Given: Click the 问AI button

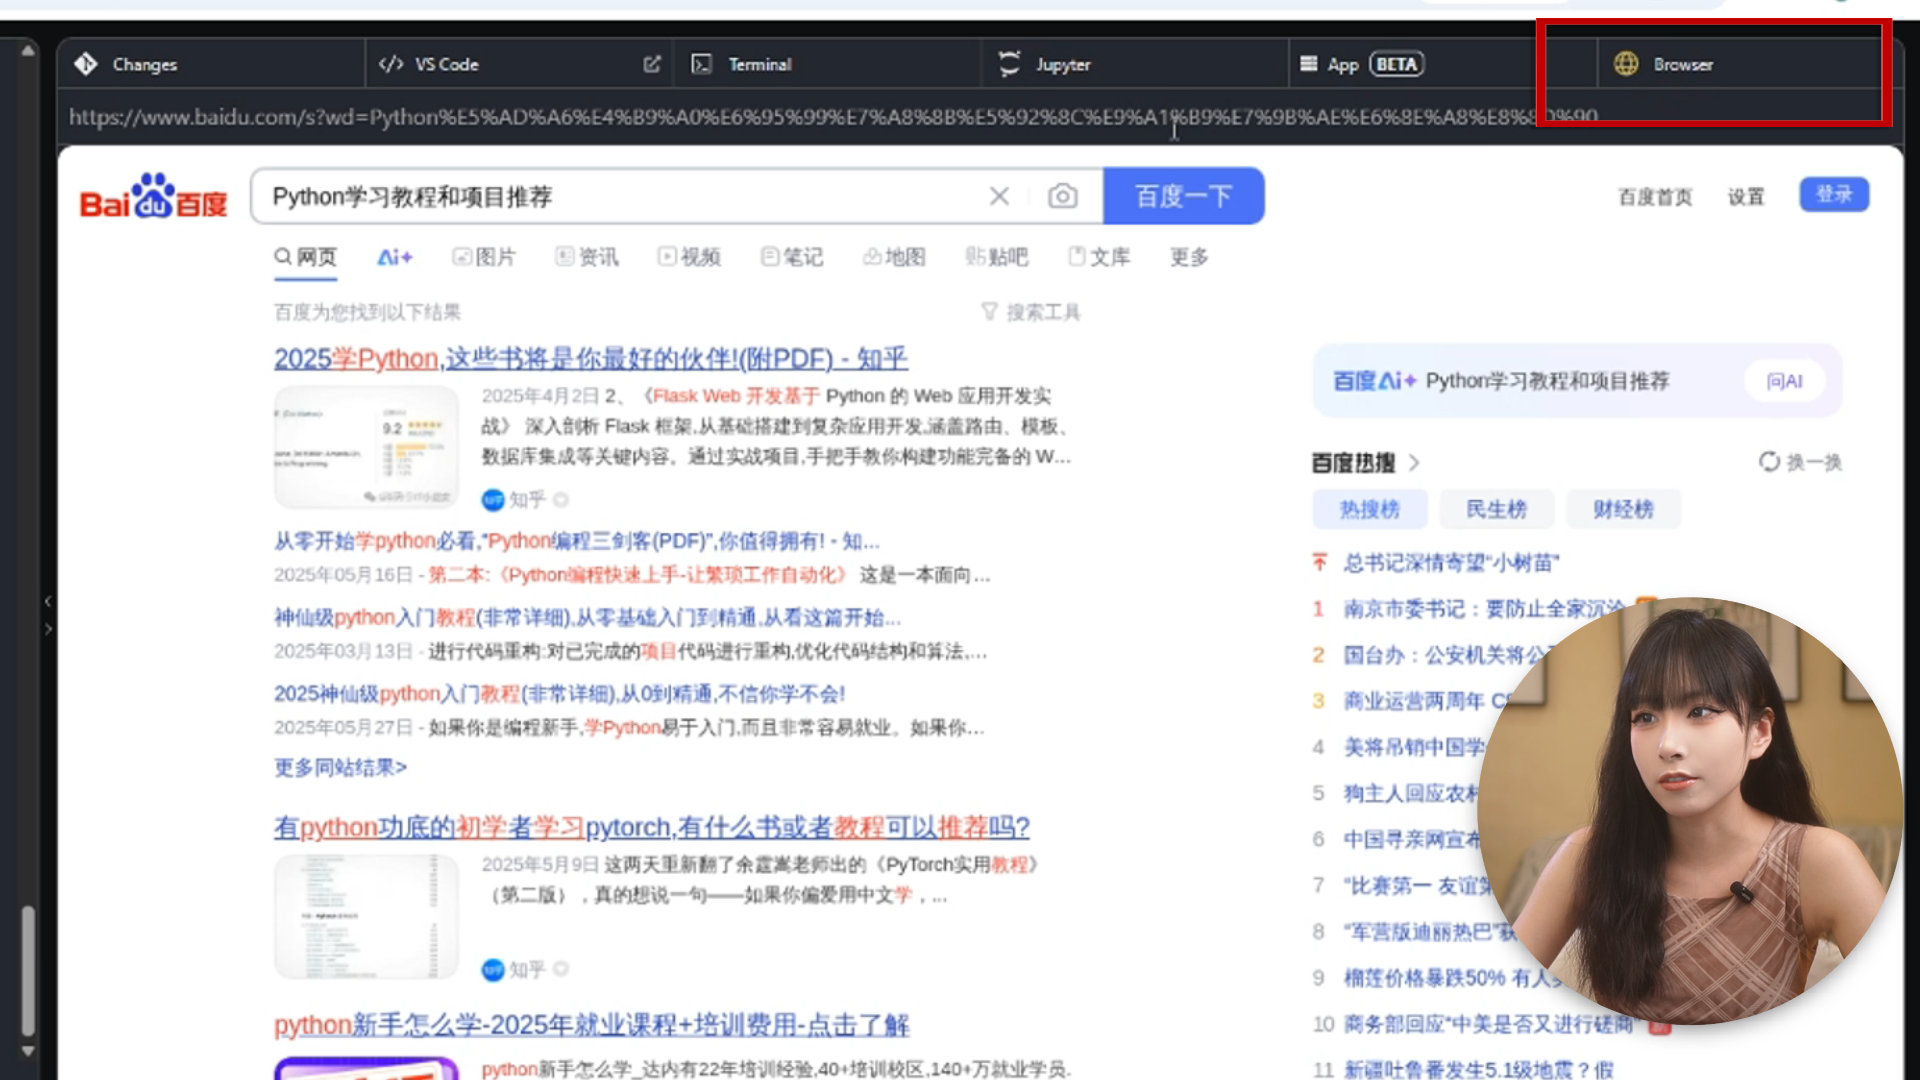Looking at the screenshot, I should point(1784,381).
